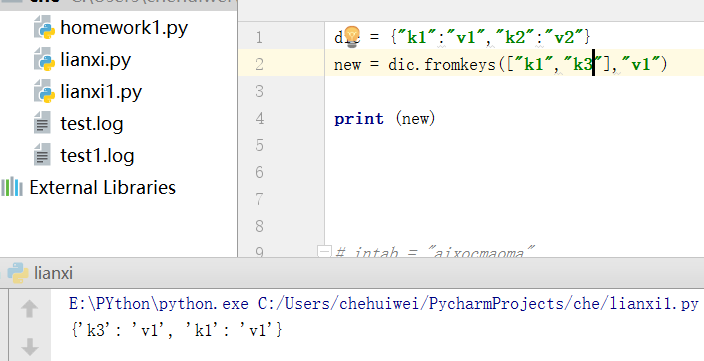Collapse the code fold marker at line 9

tap(324, 251)
